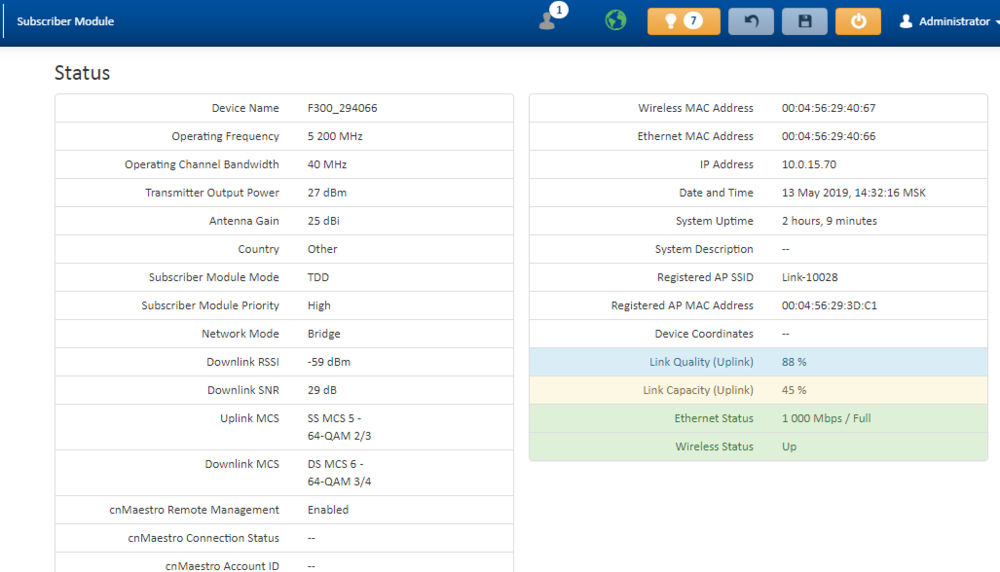
Task: Click the Subscriber Module title
Action: (x=65, y=21)
